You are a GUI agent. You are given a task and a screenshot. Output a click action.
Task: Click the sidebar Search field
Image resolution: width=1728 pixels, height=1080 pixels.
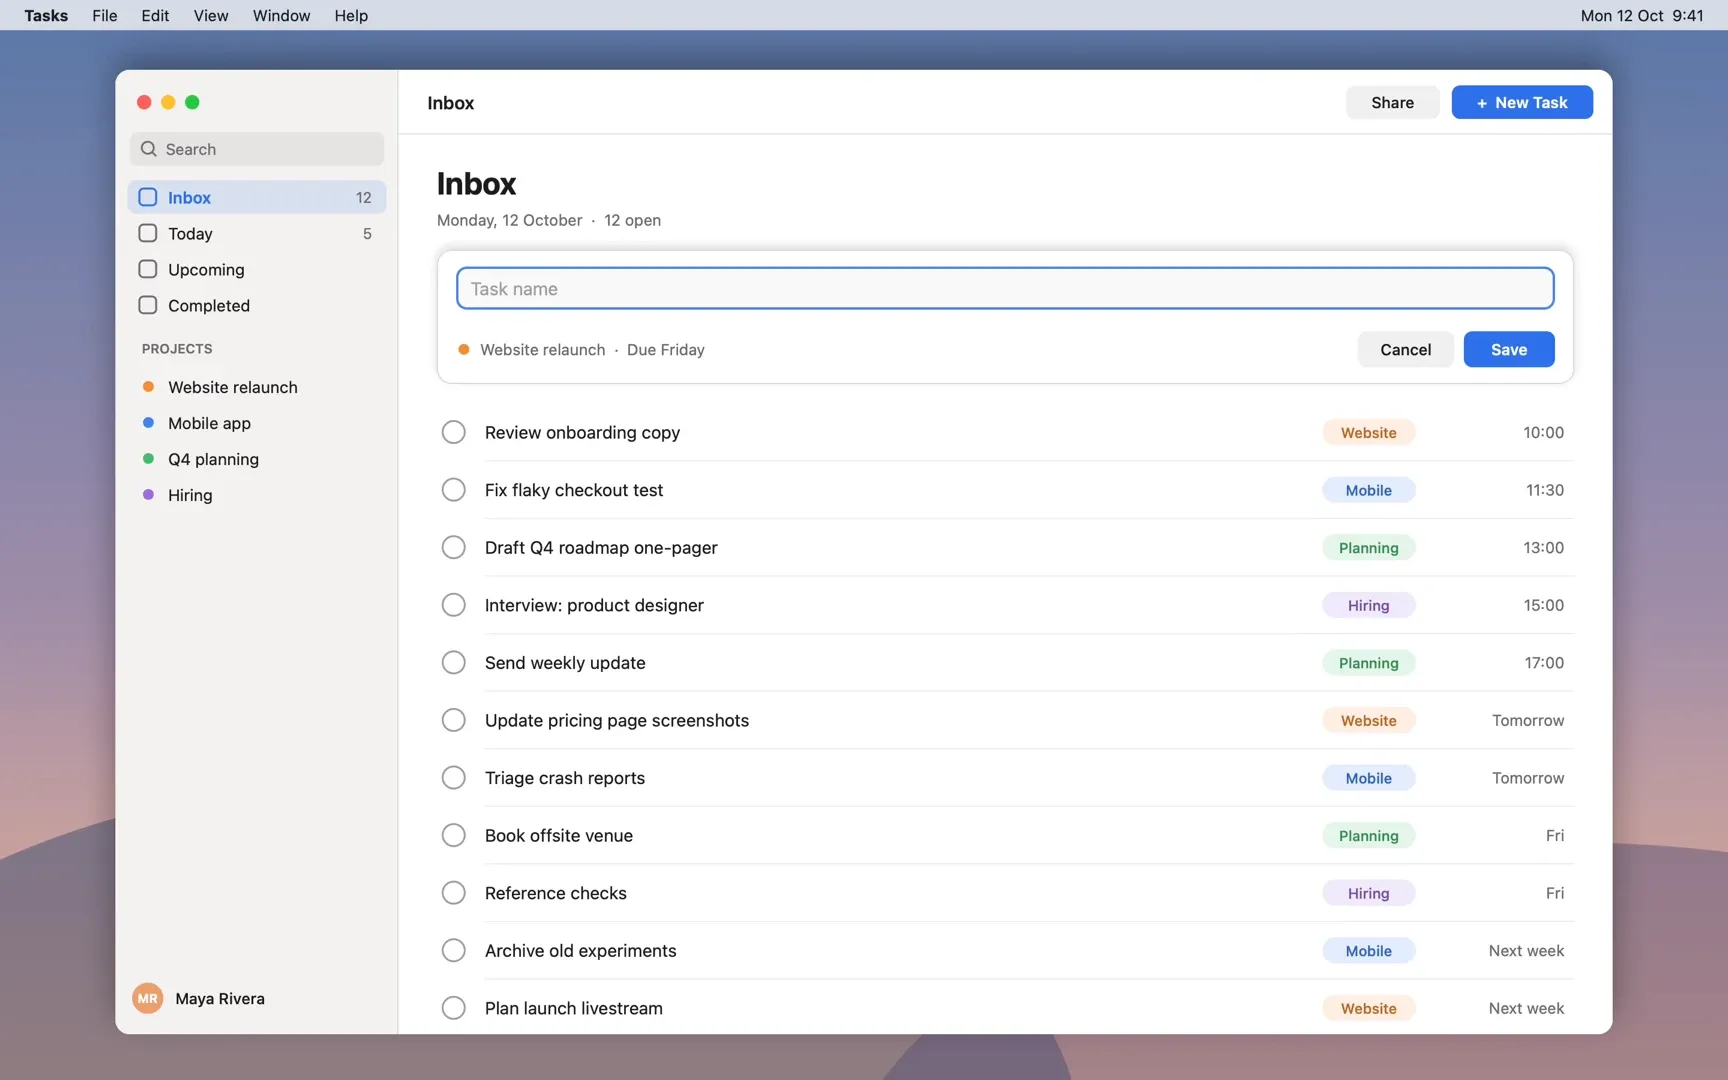257,149
